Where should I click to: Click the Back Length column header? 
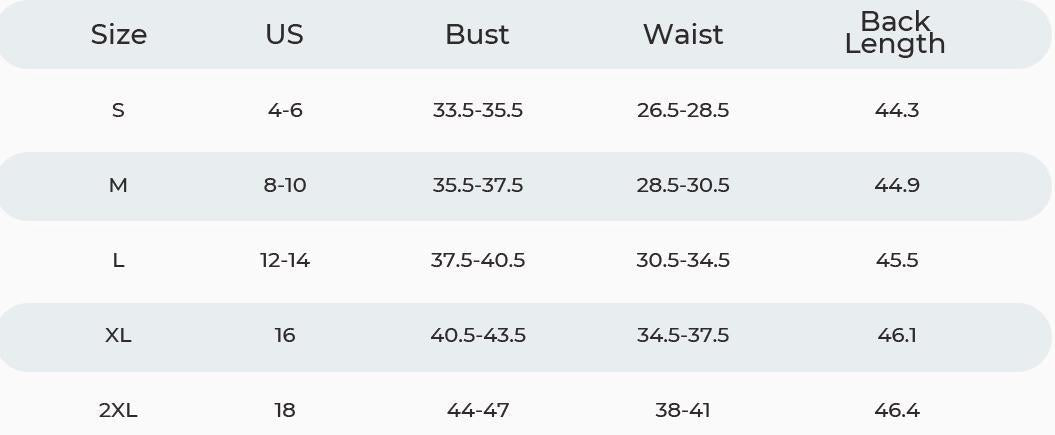point(895,32)
